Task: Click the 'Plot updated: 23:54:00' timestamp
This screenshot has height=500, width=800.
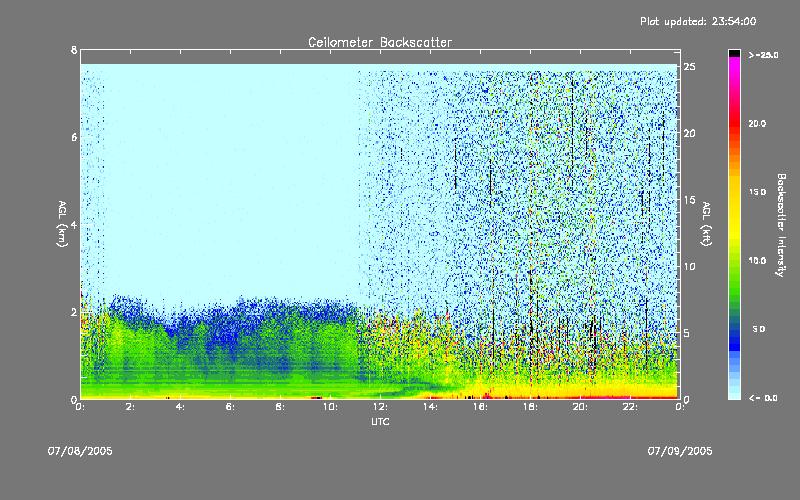Action: [698, 21]
